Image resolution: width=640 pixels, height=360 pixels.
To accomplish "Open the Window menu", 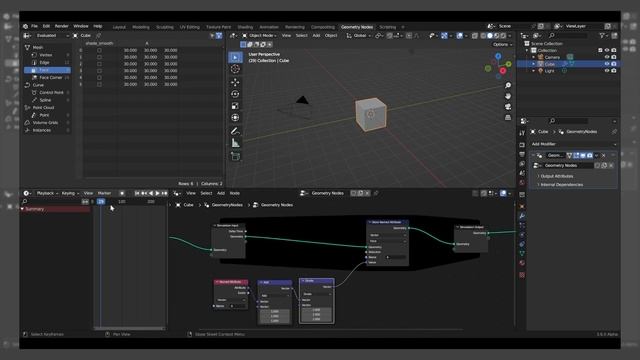I will [x=81, y=26].
